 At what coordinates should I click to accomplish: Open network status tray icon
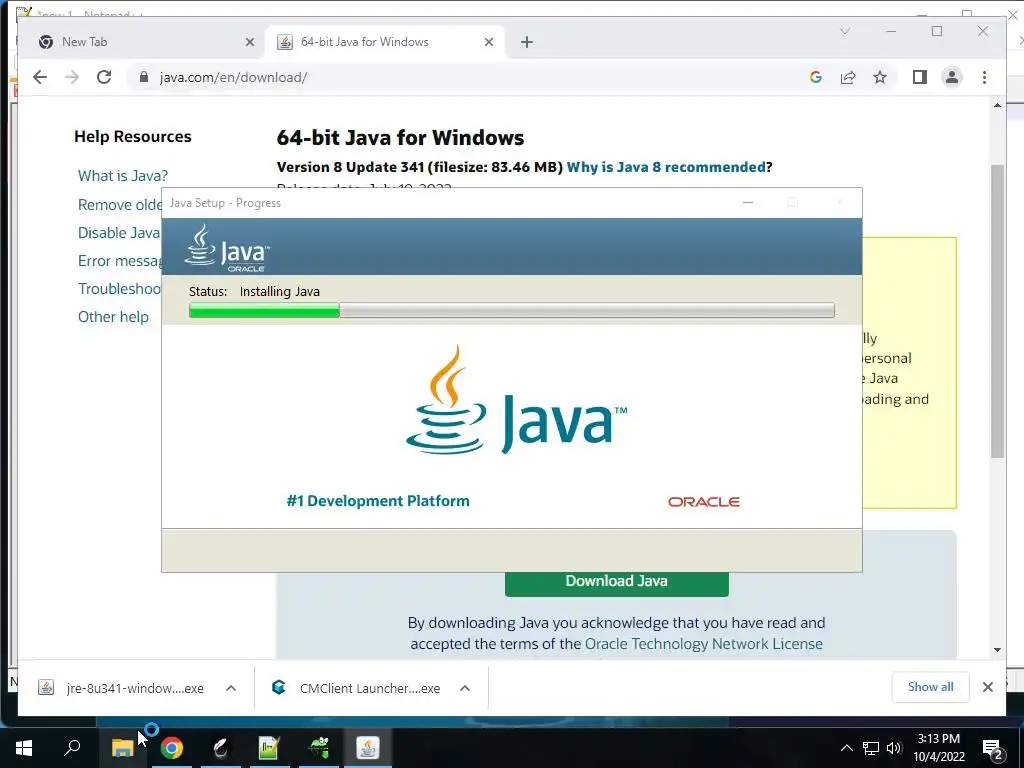(871, 748)
